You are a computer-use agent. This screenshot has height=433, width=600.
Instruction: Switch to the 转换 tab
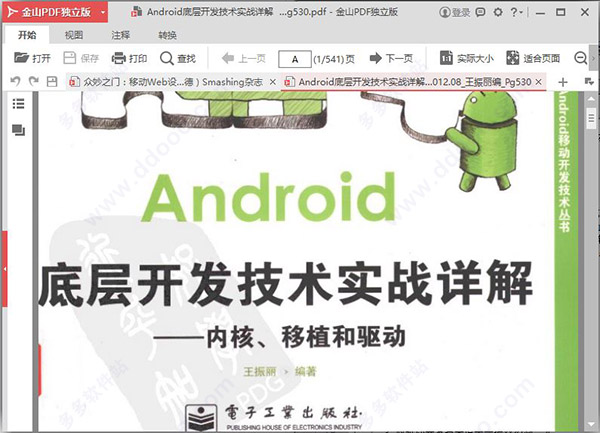click(167, 35)
